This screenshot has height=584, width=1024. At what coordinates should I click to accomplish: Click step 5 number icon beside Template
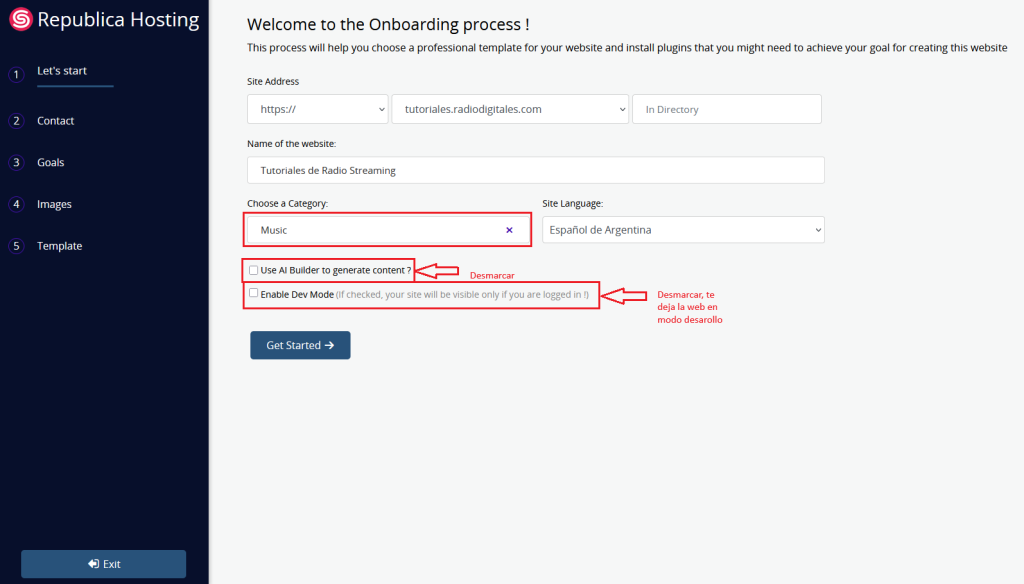pyautogui.click(x=16, y=247)
